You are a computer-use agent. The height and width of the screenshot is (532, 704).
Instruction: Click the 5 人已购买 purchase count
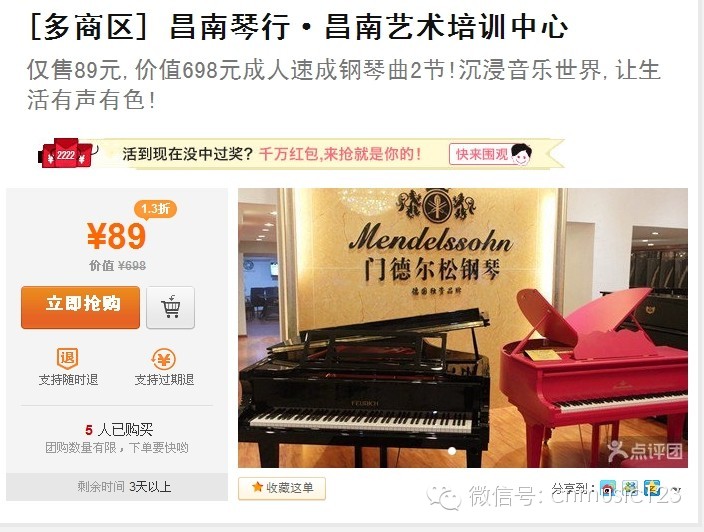[119, 430]
